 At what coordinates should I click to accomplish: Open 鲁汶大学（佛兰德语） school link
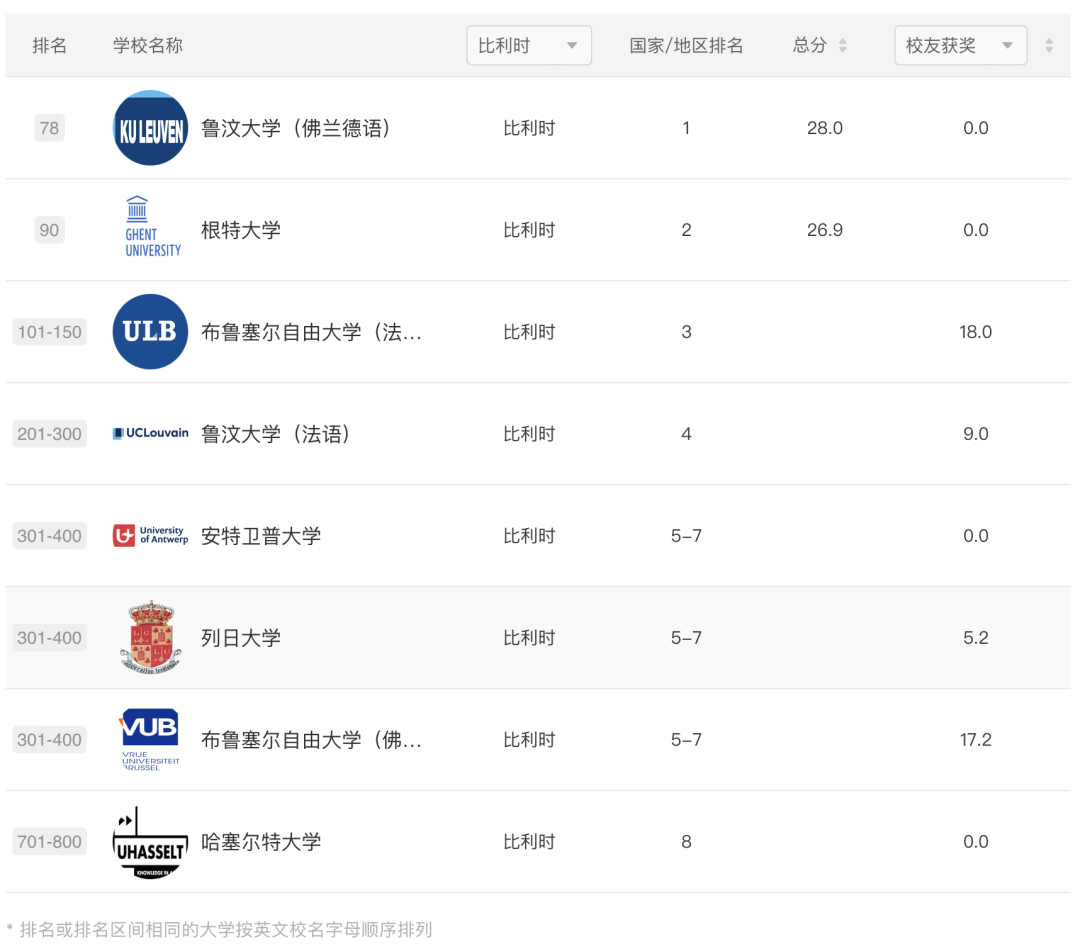tap(296, 128)
